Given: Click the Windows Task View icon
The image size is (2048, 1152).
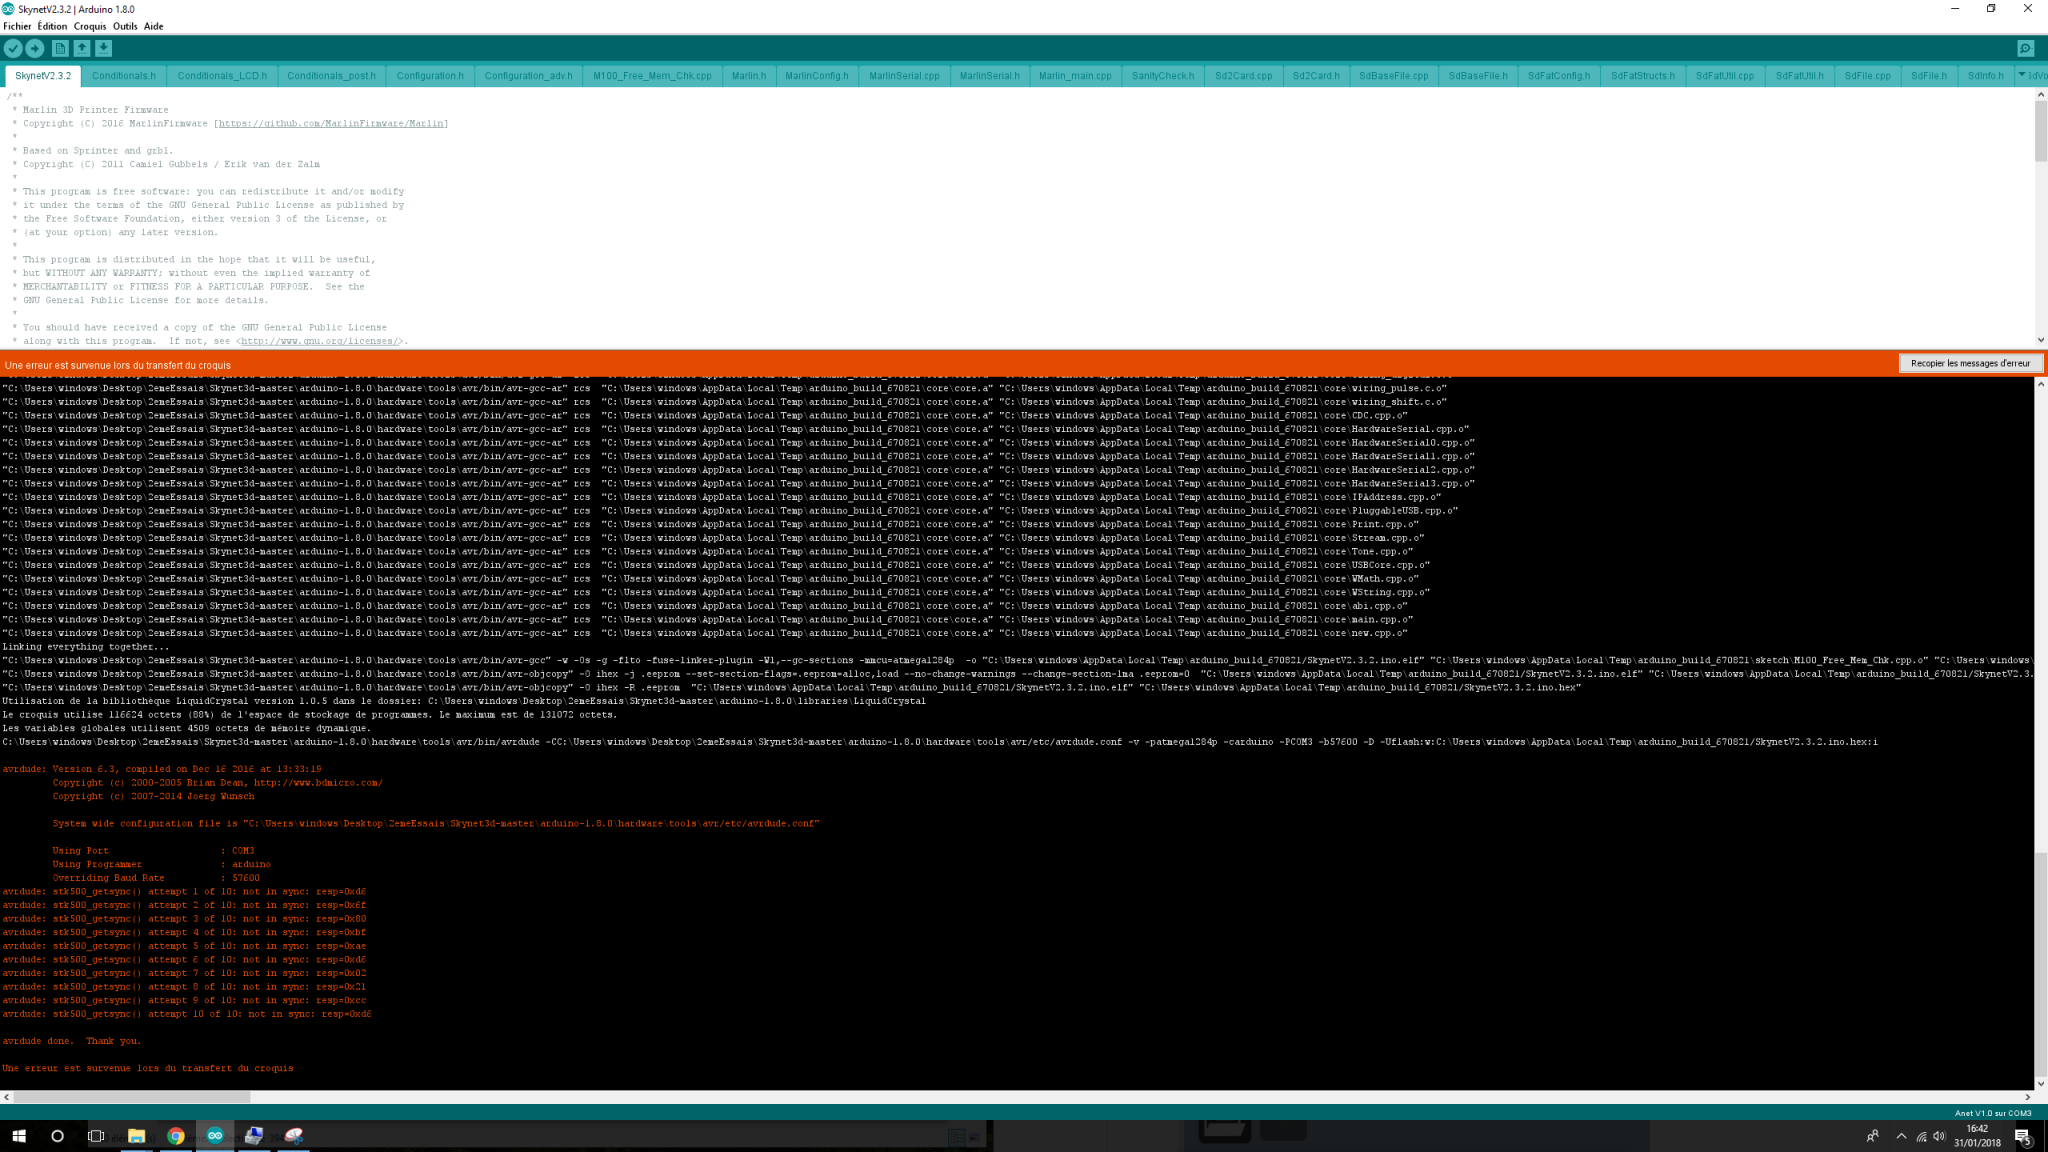Looking at the screenshot, I should pos(96,1136).
